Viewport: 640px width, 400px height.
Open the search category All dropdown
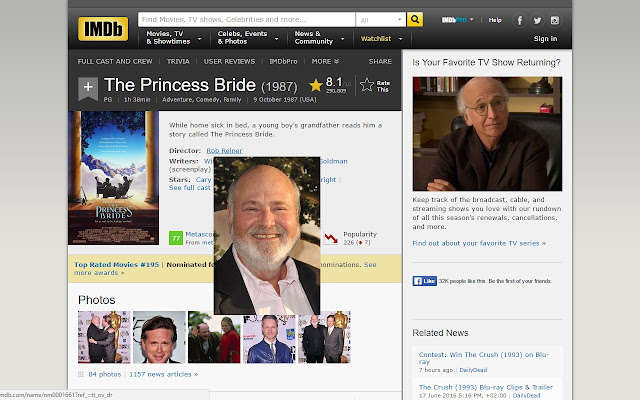(x=380, y=20)
